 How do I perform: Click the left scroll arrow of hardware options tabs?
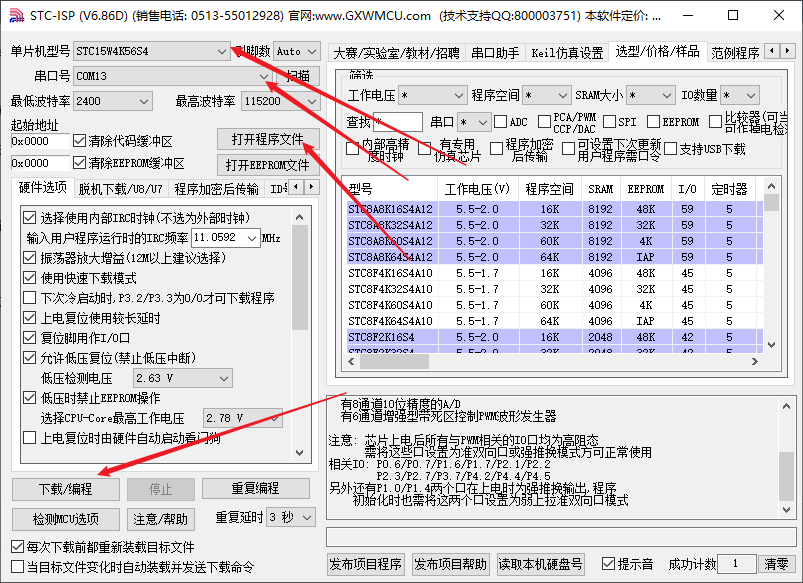pyautogui.click(x=296, y=187)
